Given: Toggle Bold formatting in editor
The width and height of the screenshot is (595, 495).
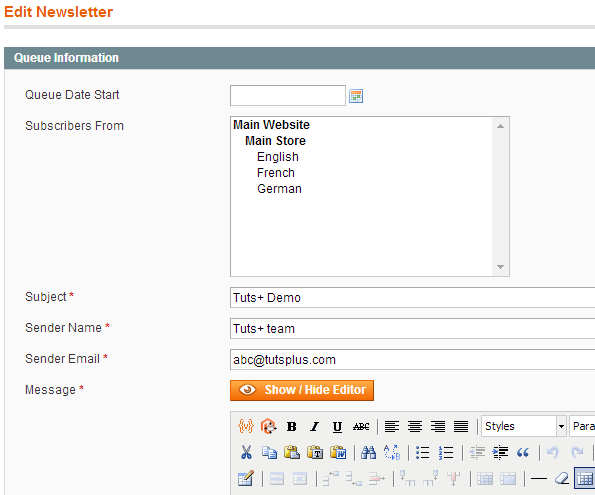Looking at the screenshot, I should pos(291,427).
